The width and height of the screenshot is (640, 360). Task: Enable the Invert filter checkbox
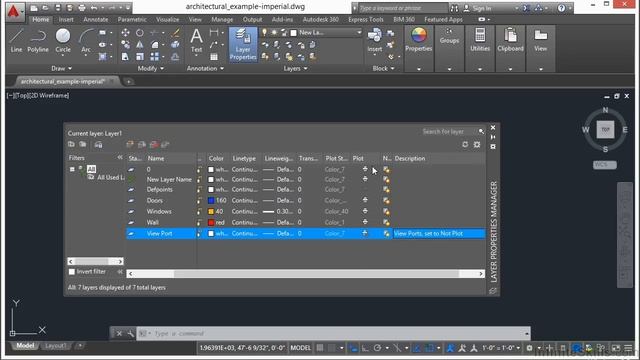pyautogui.click(x=72, y=271)
